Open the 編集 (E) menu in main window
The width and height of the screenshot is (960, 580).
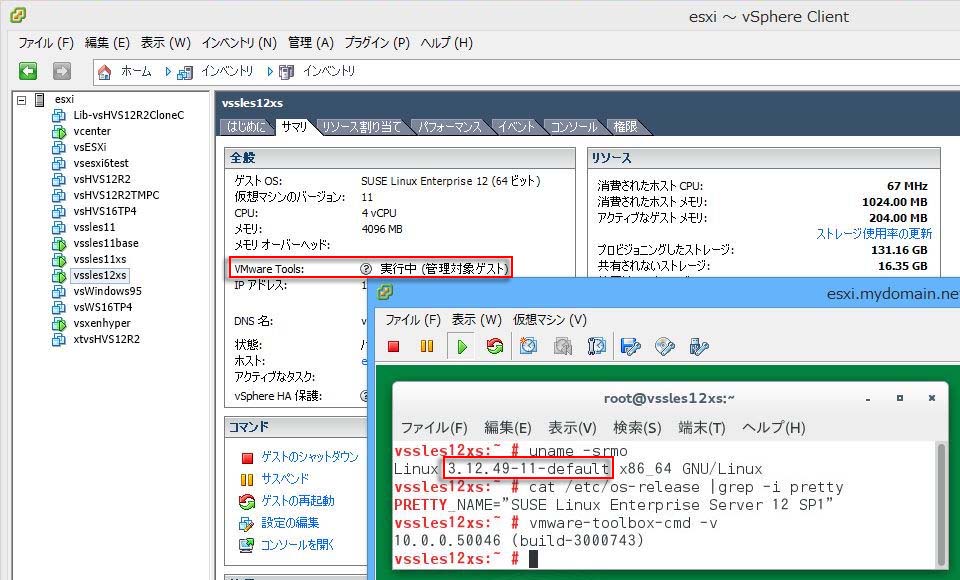[x=107, y=43]
